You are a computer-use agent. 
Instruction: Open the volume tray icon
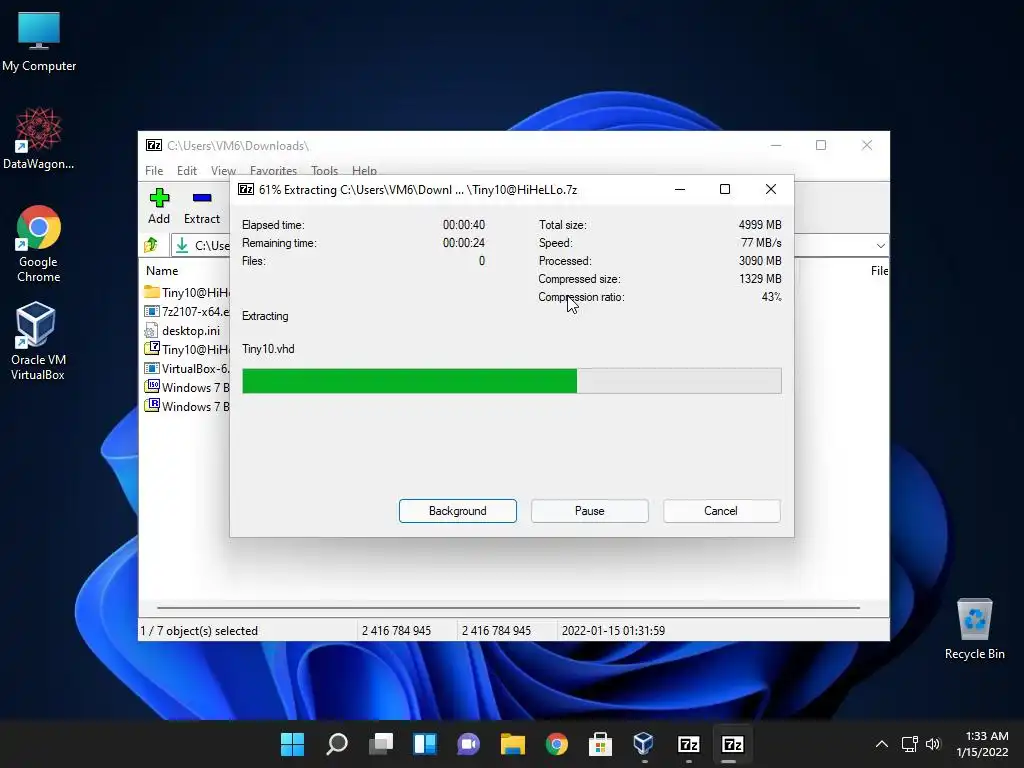tap(933, 744)
